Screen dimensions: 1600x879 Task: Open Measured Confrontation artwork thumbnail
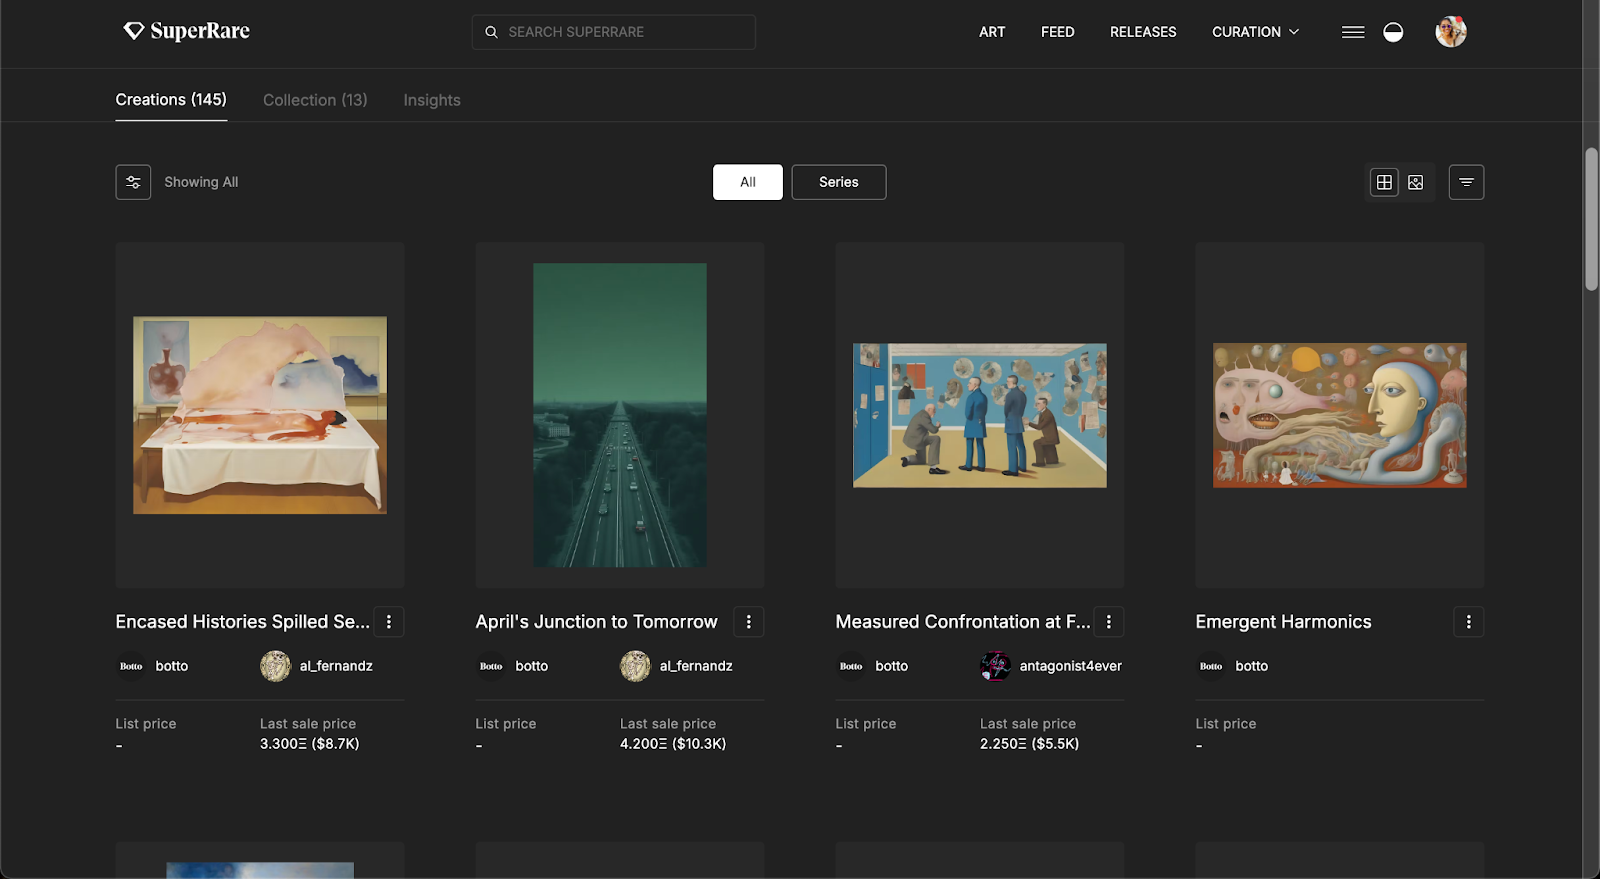[980, 415]
